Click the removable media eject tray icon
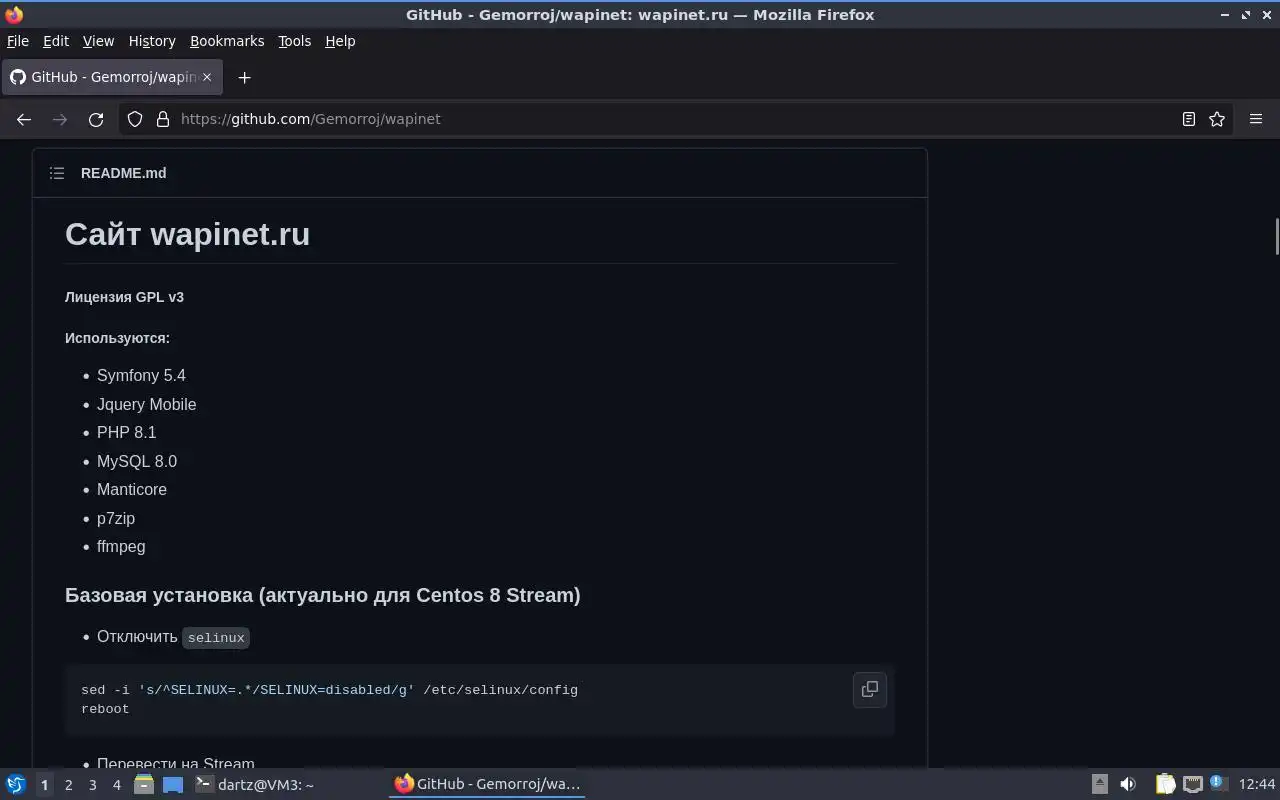 (1099, 784)
